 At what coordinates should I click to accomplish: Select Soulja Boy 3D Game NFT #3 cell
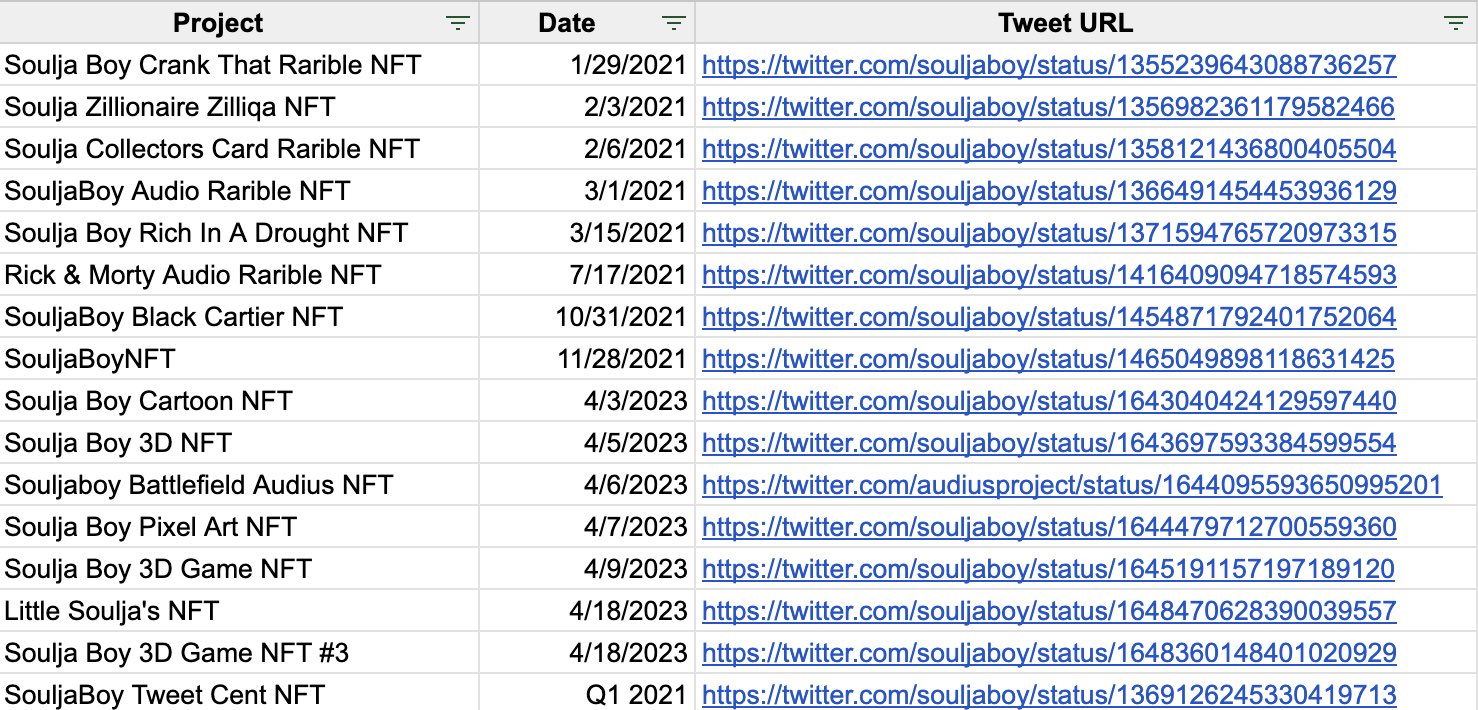[x=239, y=652]
